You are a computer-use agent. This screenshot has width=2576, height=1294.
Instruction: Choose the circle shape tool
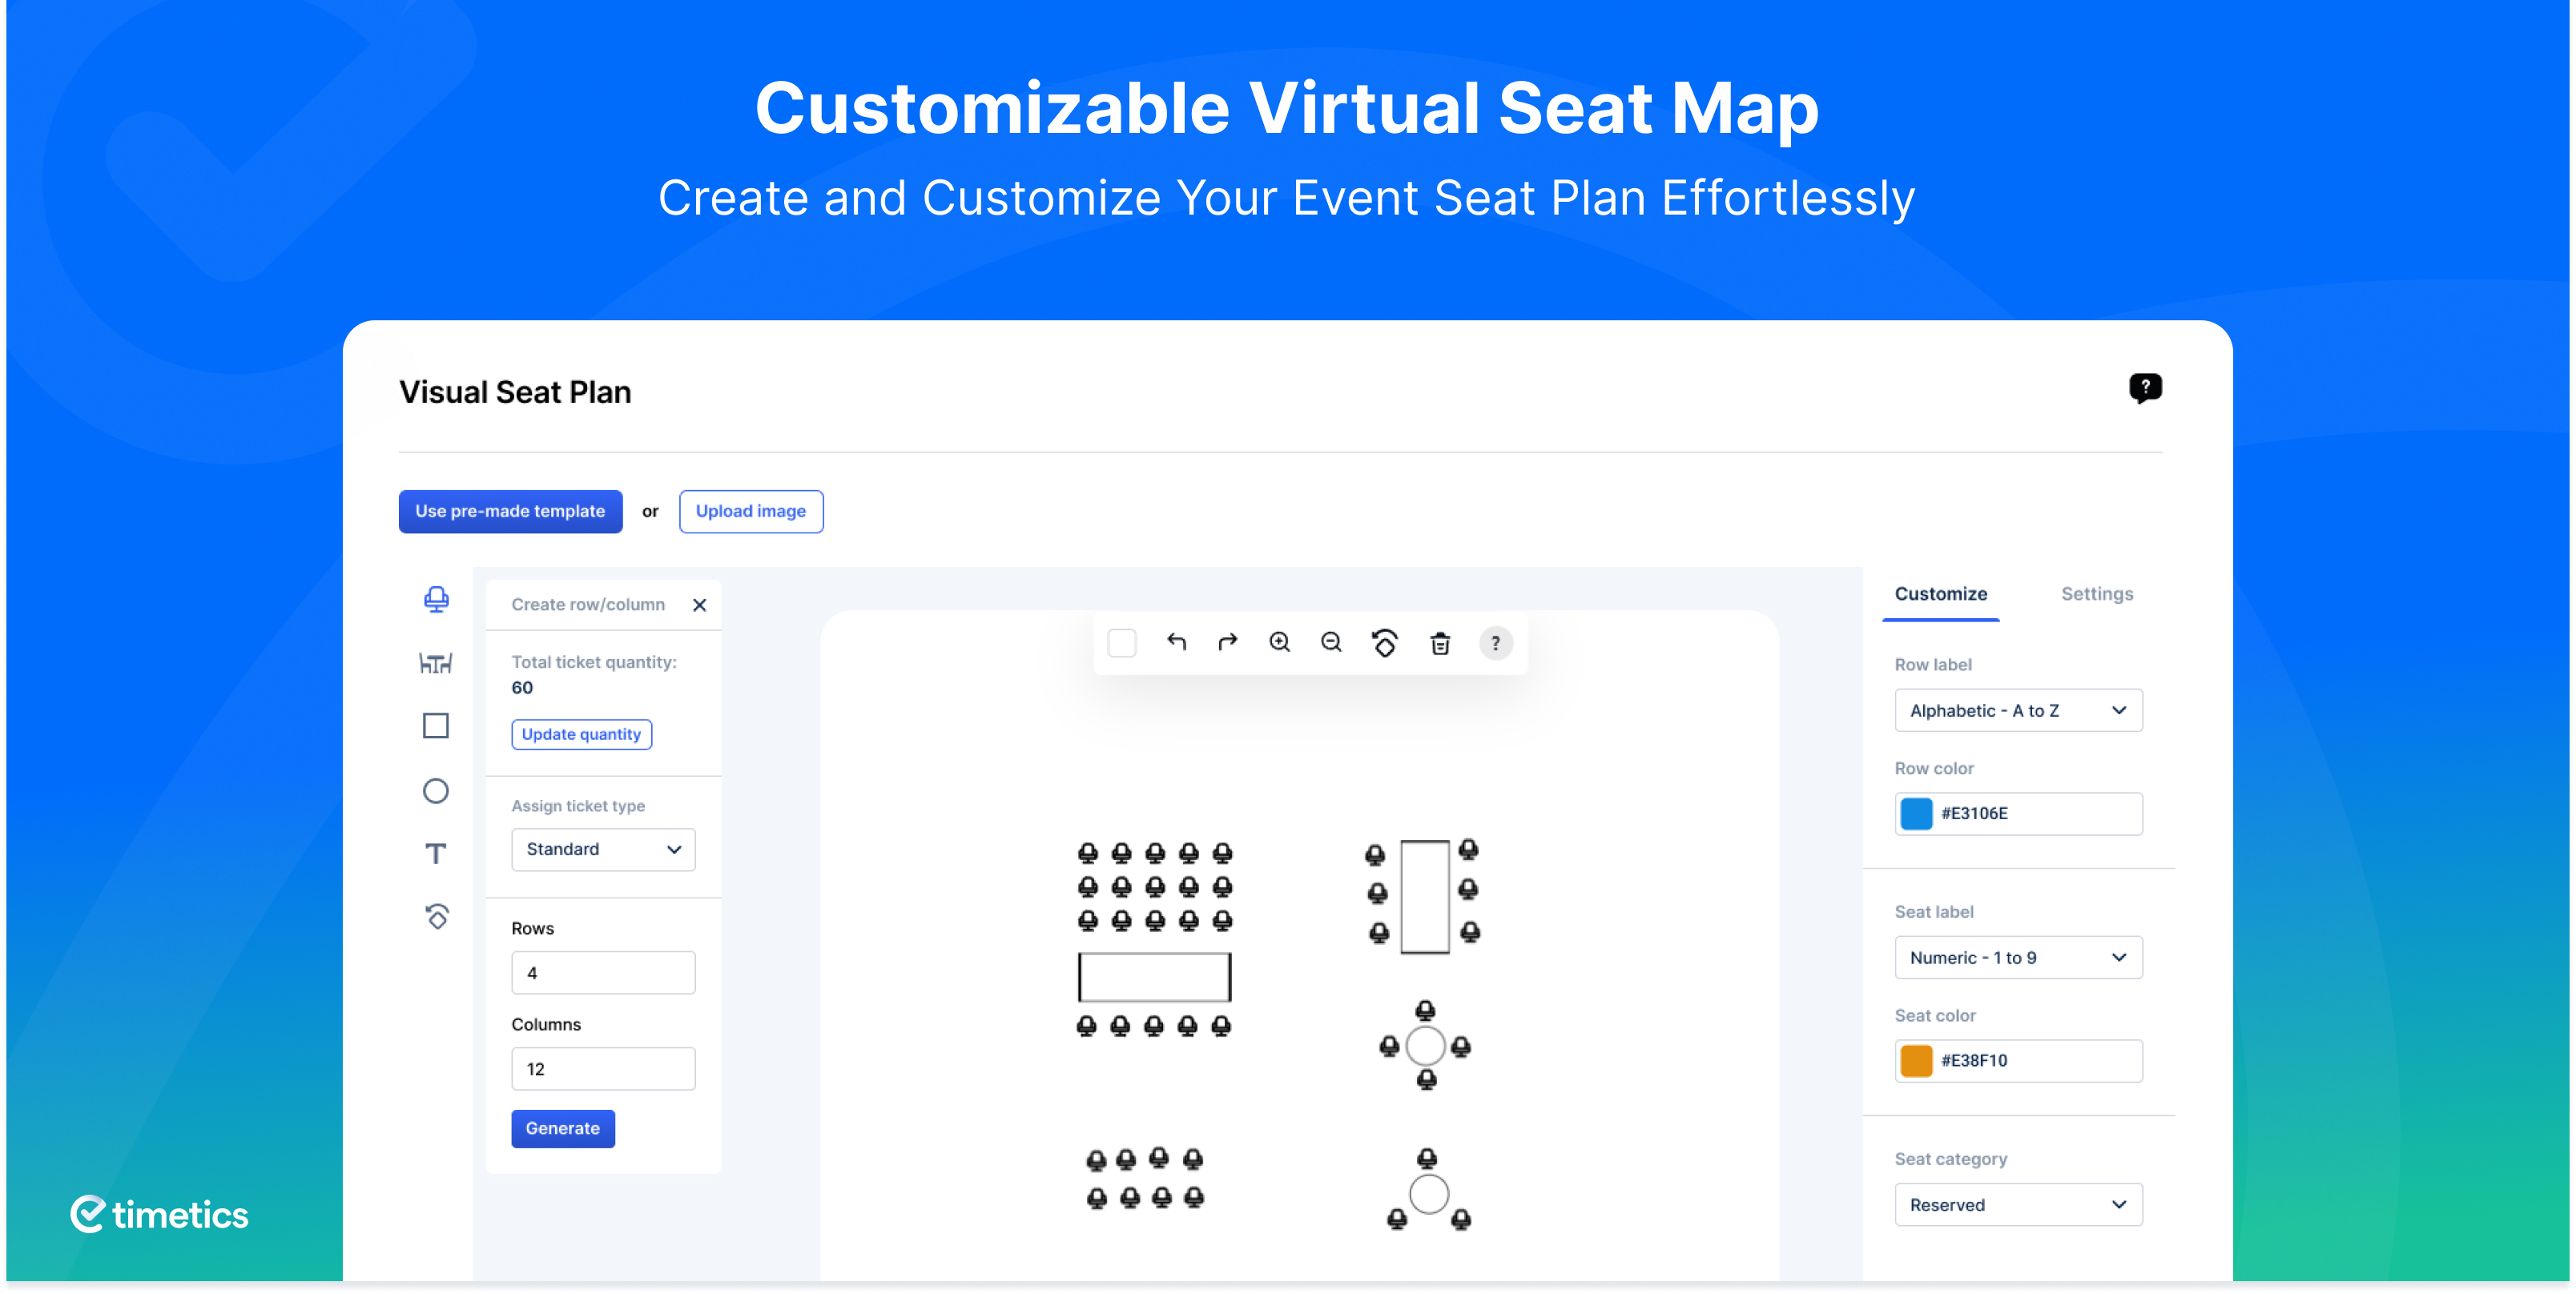436,791
